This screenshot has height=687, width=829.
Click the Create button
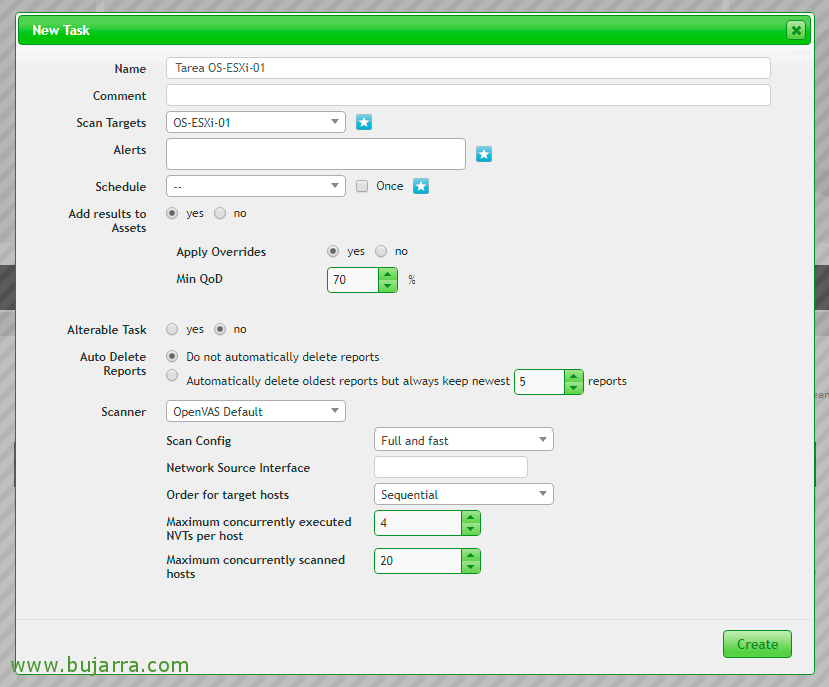(x=757, y=644)
